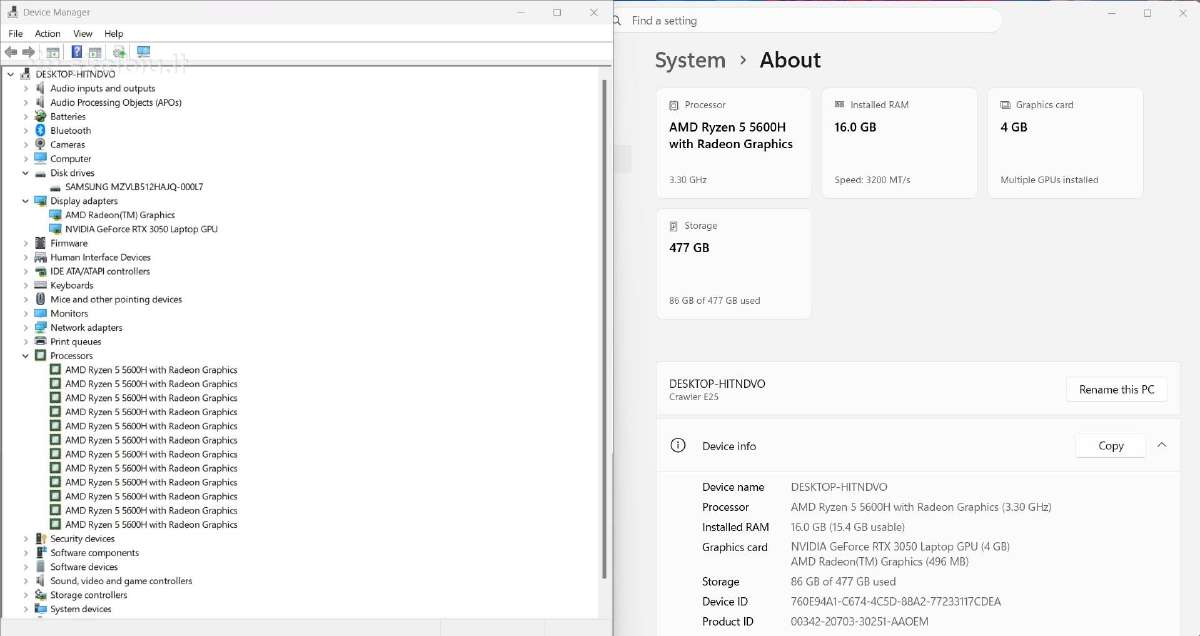Select Audio Processing Objects (APOs) category
Screen dimensions: 1200x636
[116, 103]
